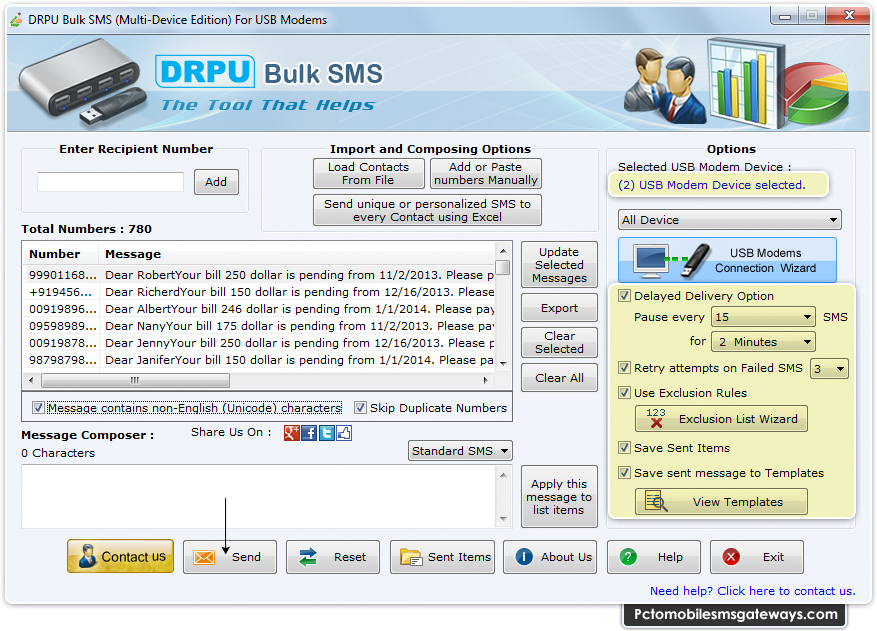
Task: Click Add or Paste numbers Manually
Action: [x=485, y=173]
